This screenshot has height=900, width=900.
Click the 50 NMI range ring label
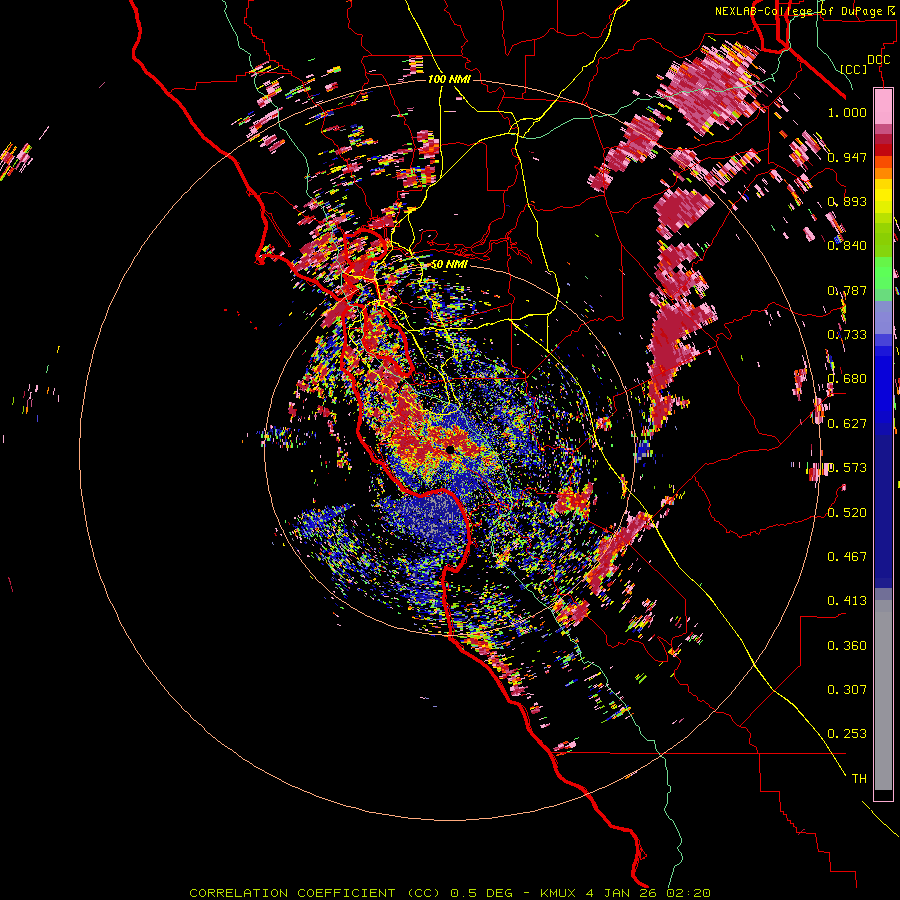click(449, 264)
